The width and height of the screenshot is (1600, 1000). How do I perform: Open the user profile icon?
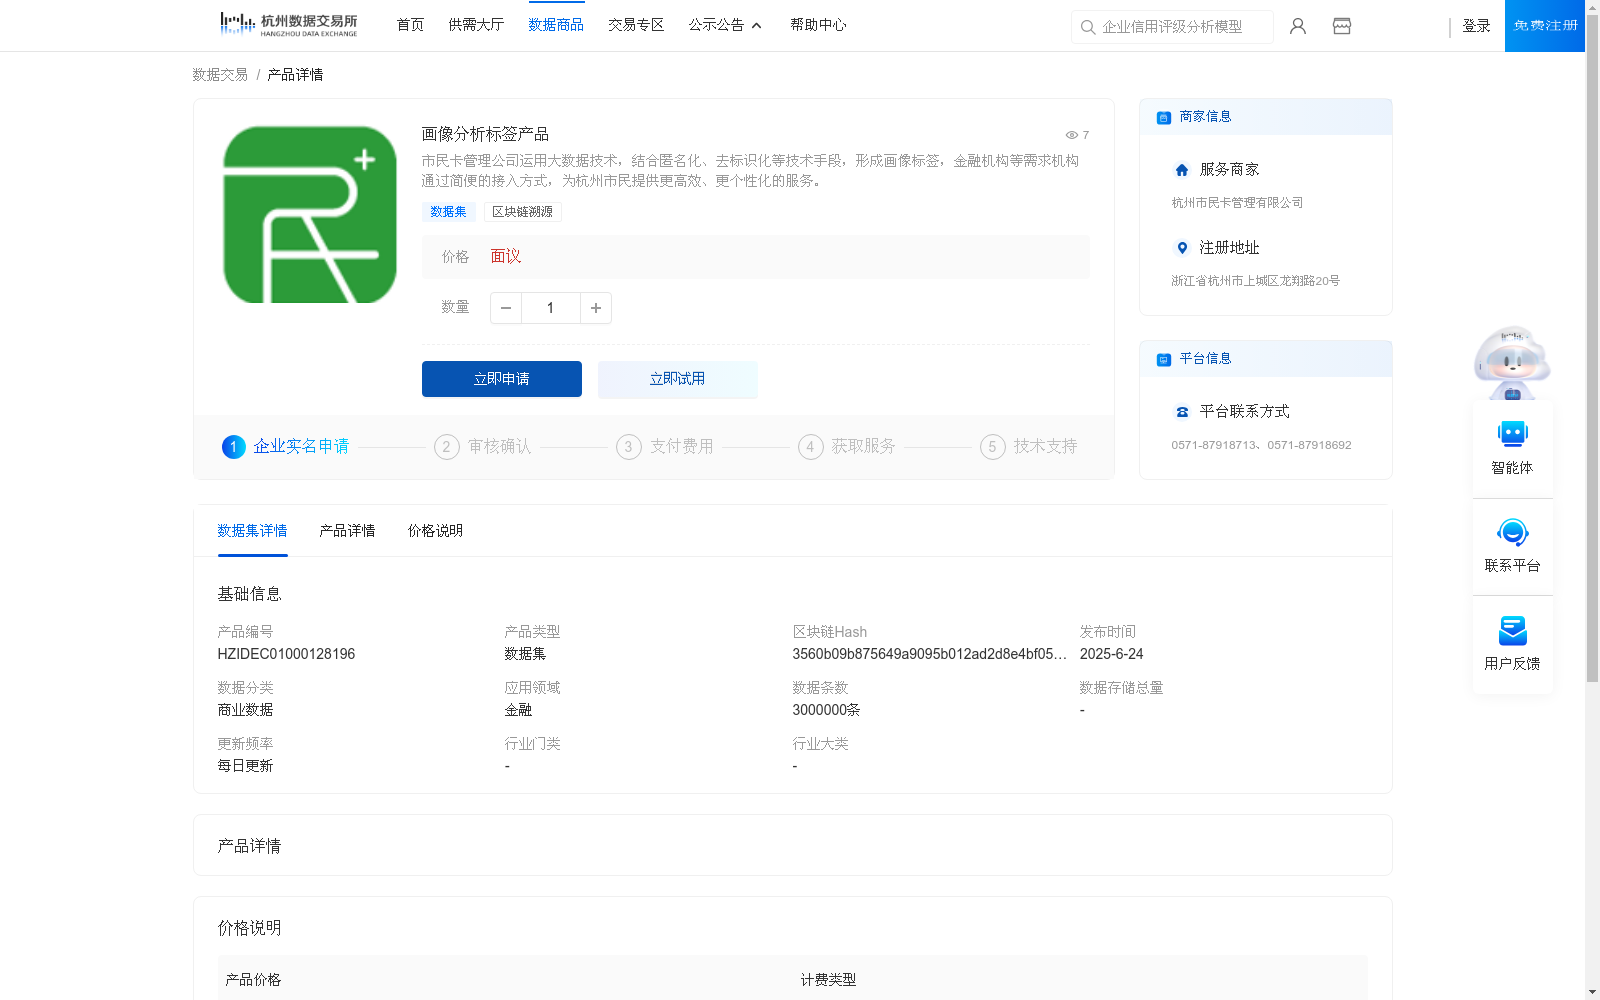1298,26
